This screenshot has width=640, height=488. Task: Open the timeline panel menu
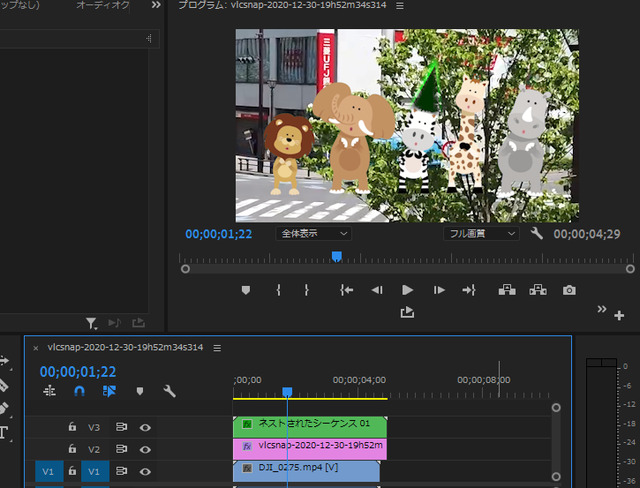[217, 348]
